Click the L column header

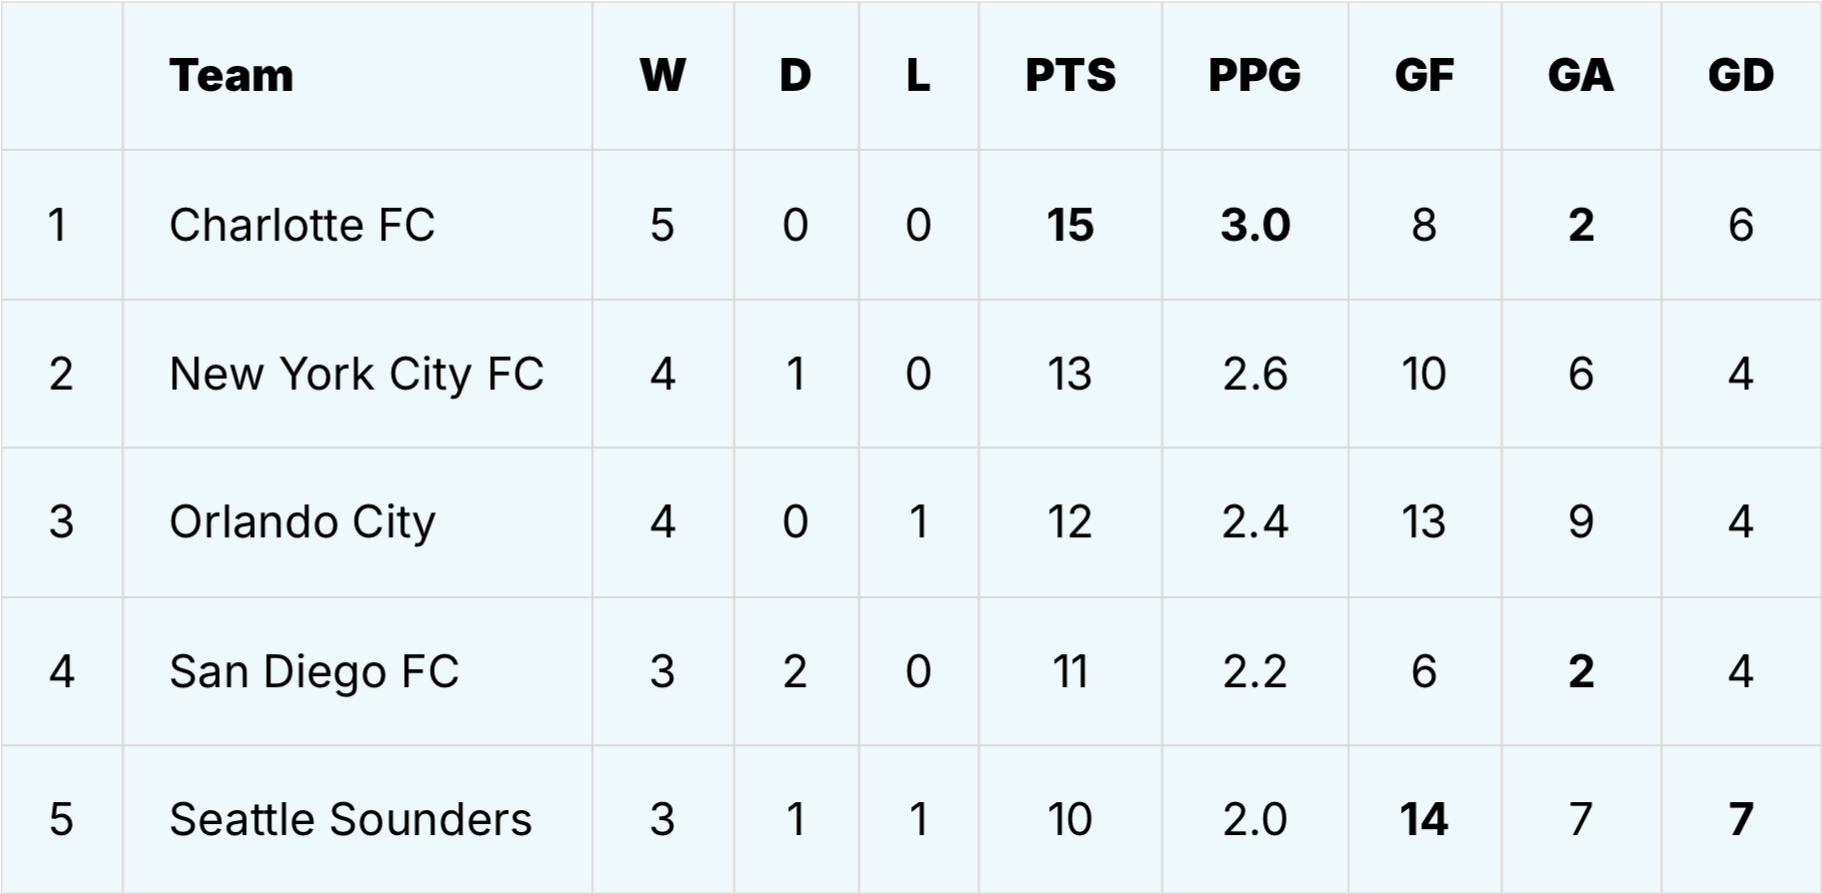coord(918,76)
